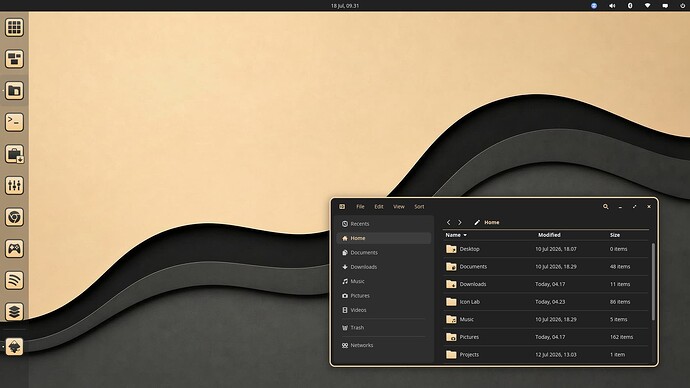Open the power menu in top bar
The image size is (690, 388).
point(683,6)
